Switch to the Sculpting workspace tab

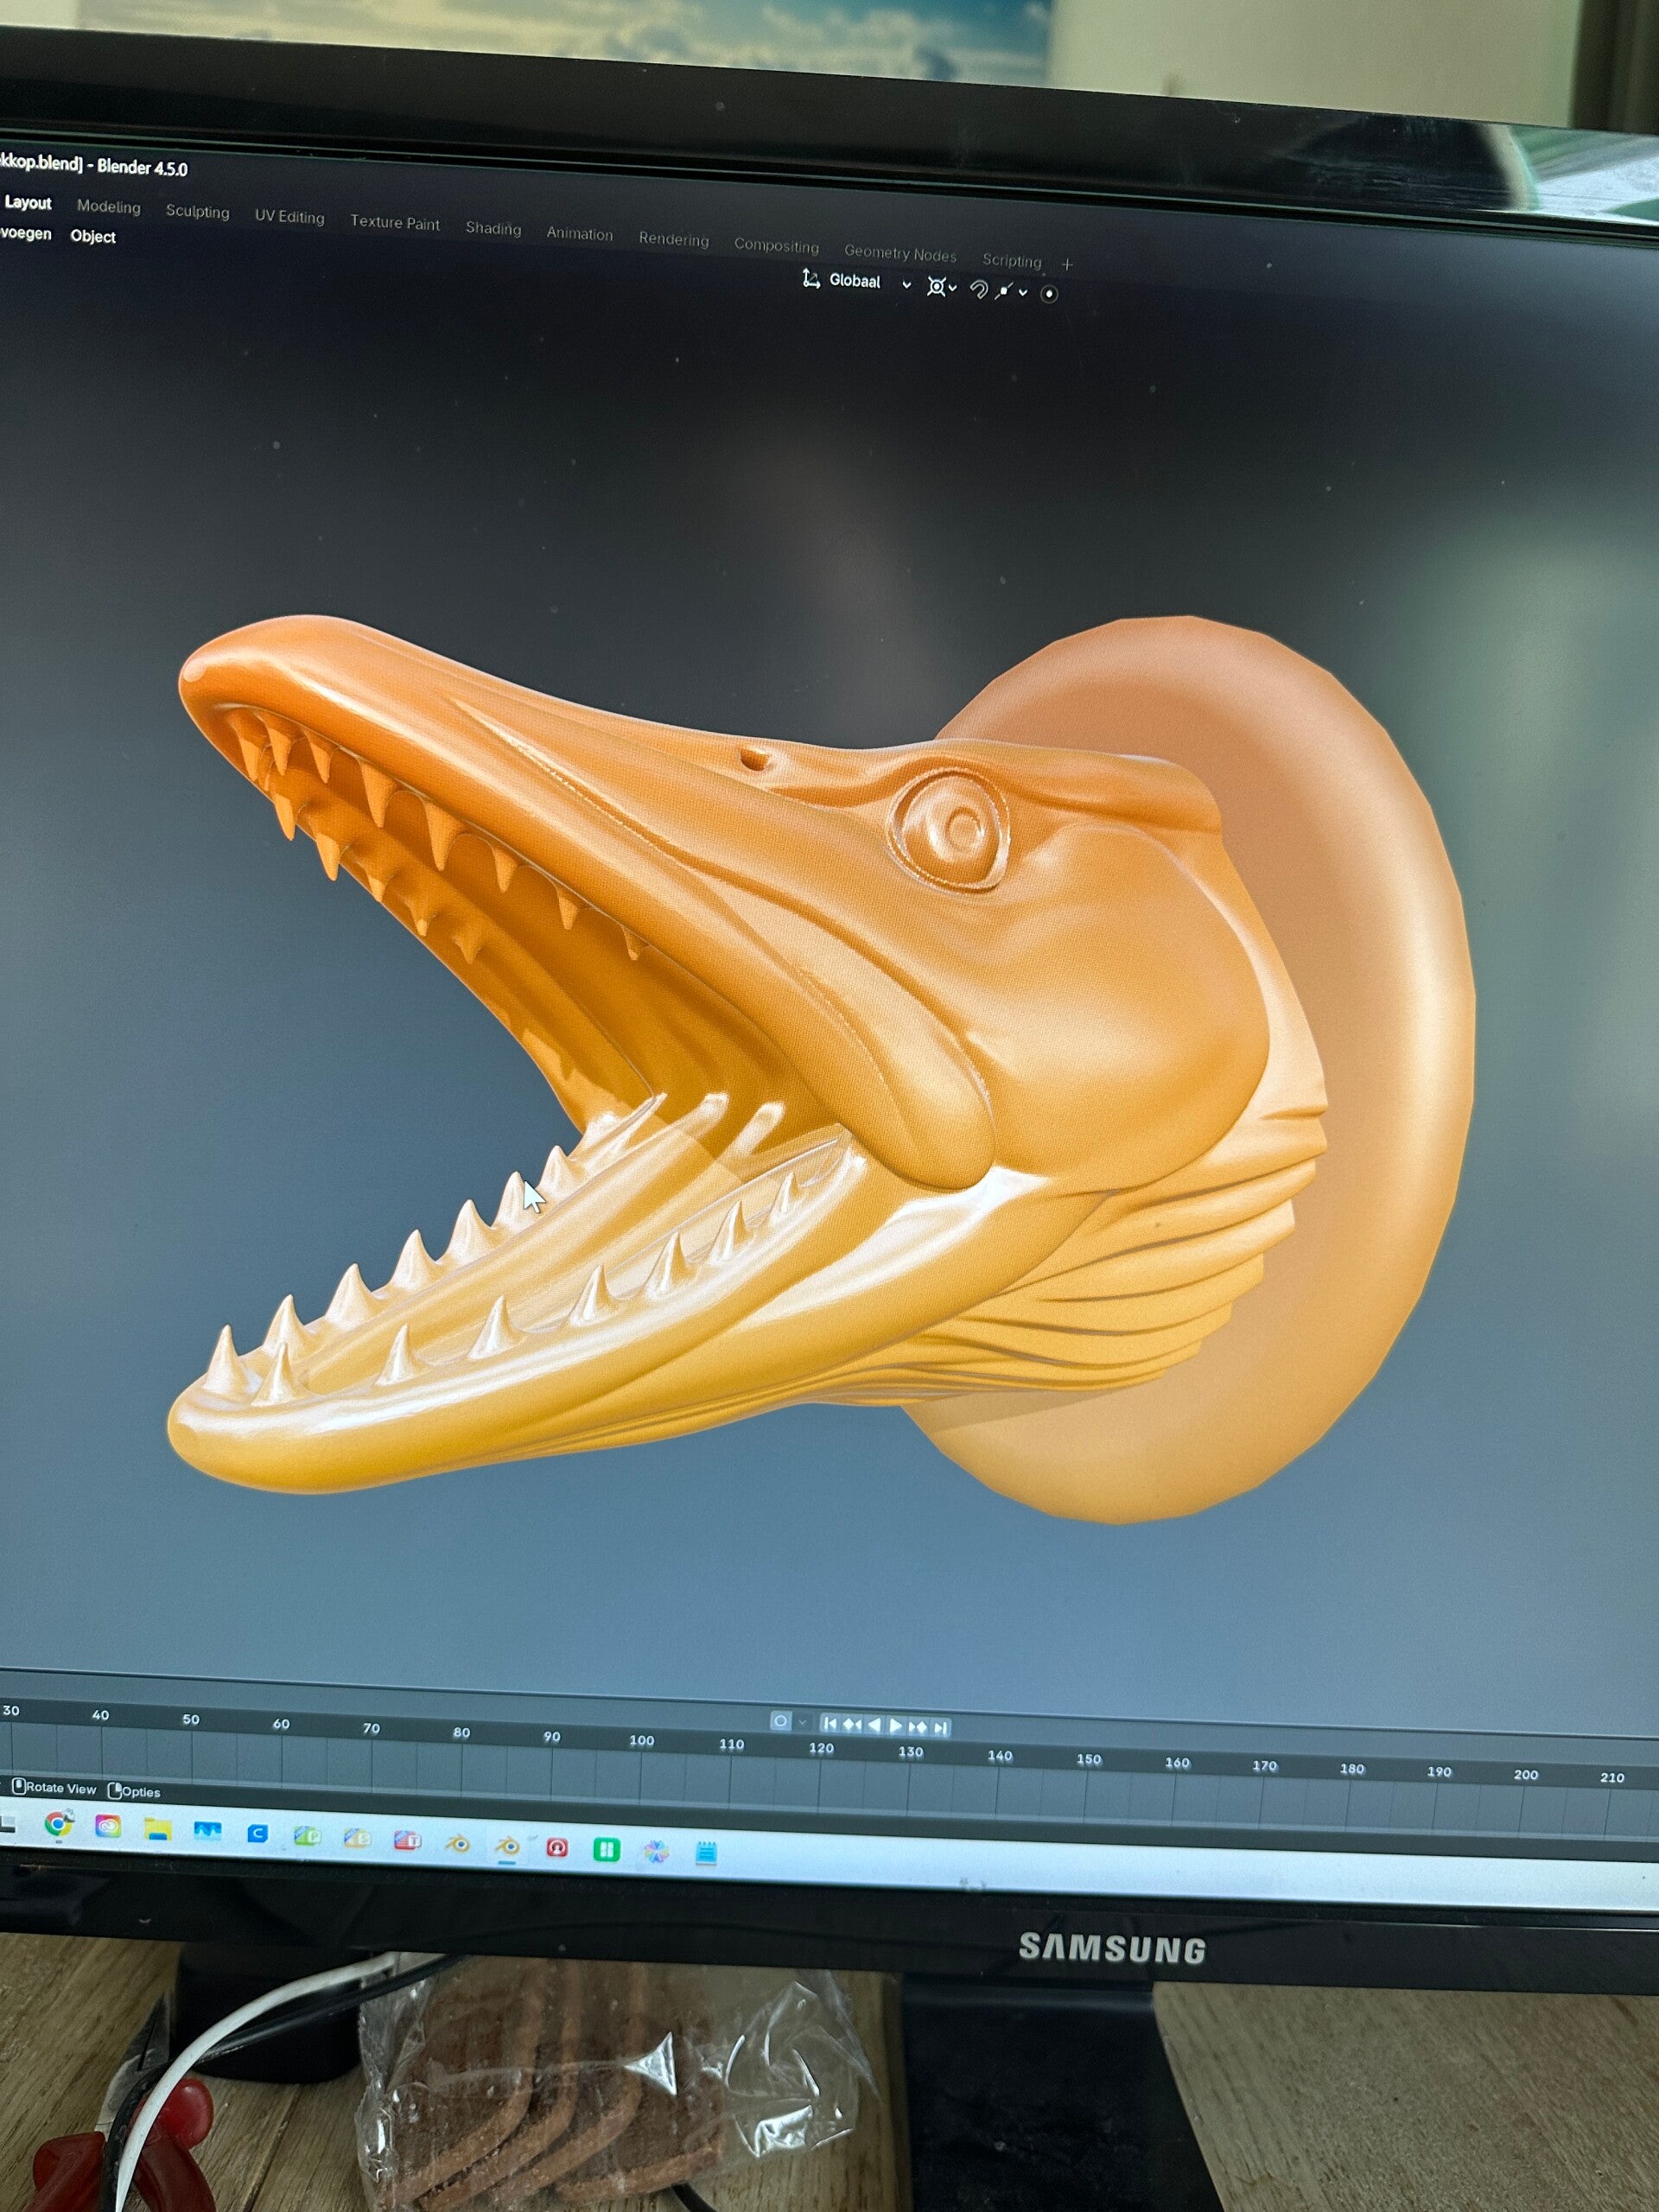197,211
